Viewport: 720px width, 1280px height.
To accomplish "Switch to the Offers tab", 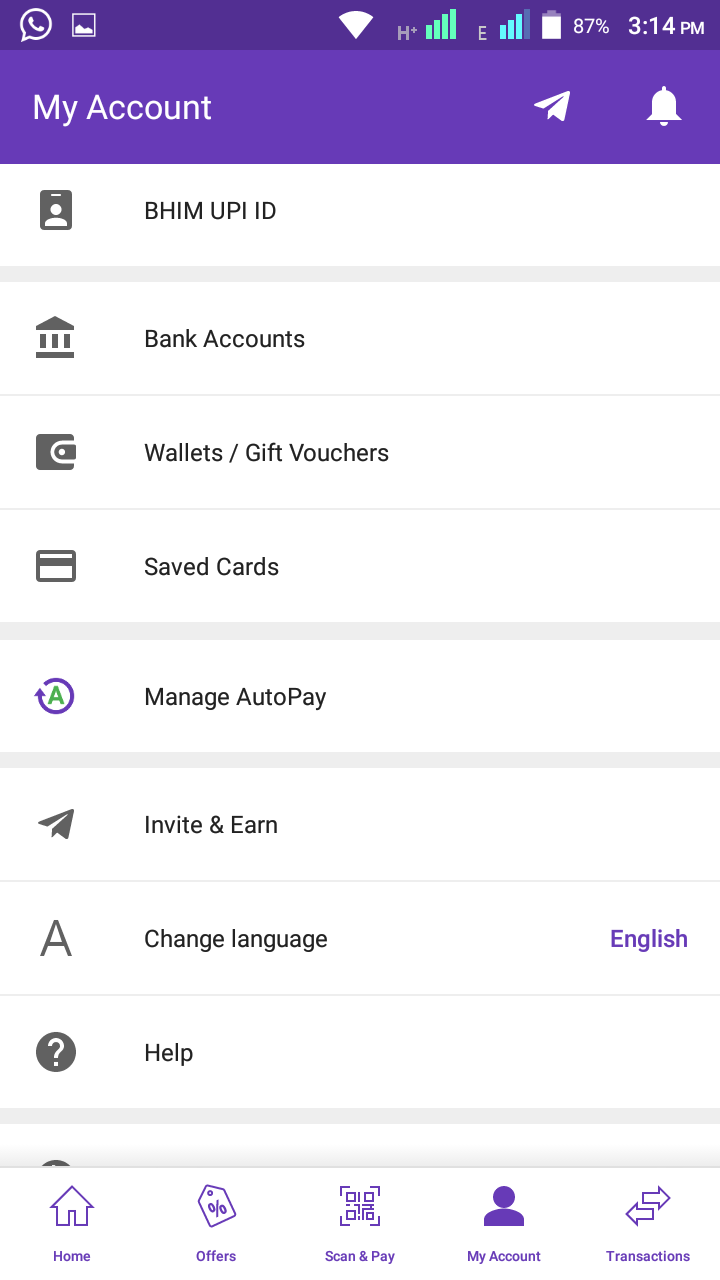I will coord(216,1224).
